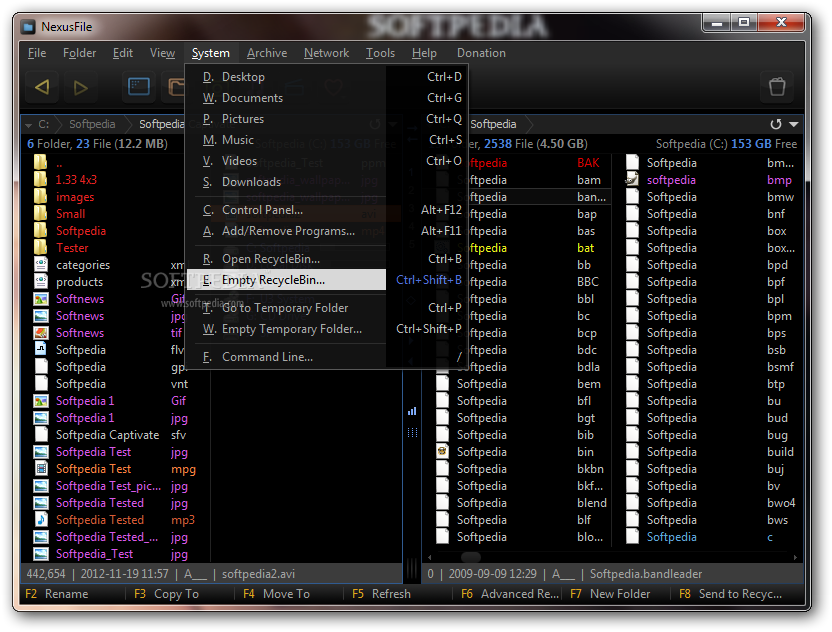Select Go to Temporary Folder entry

(328, 308)
